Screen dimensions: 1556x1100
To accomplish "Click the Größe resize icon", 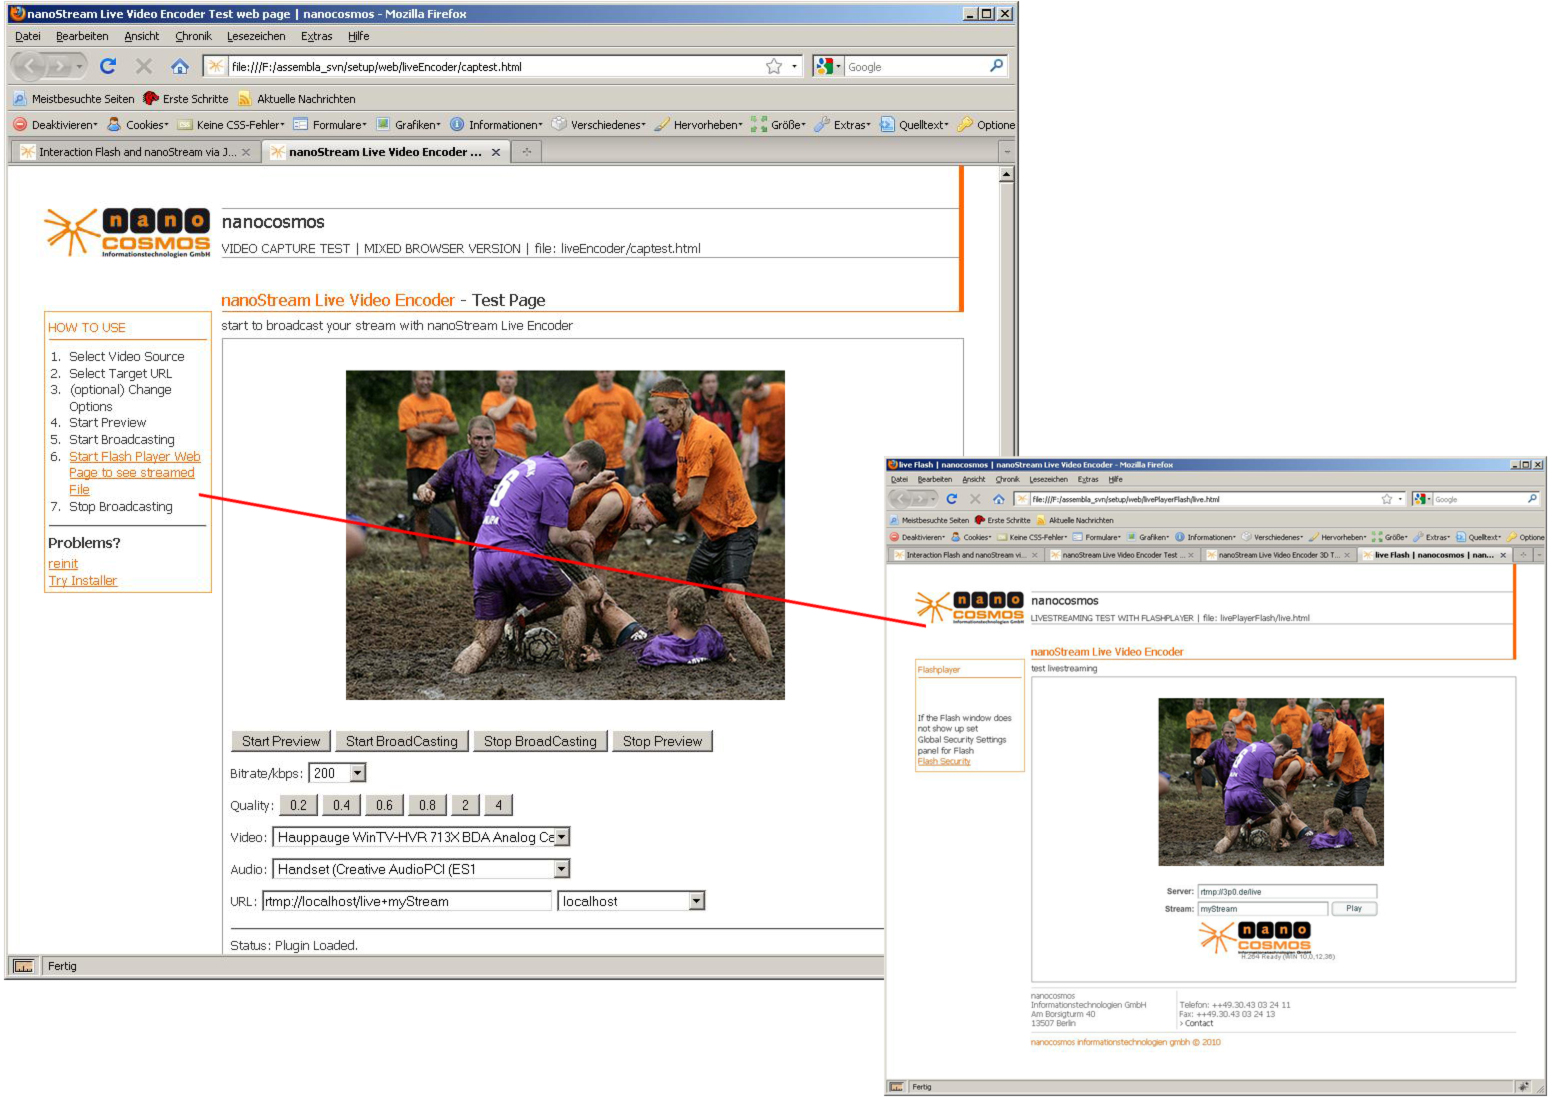I will tap(757, 124).
